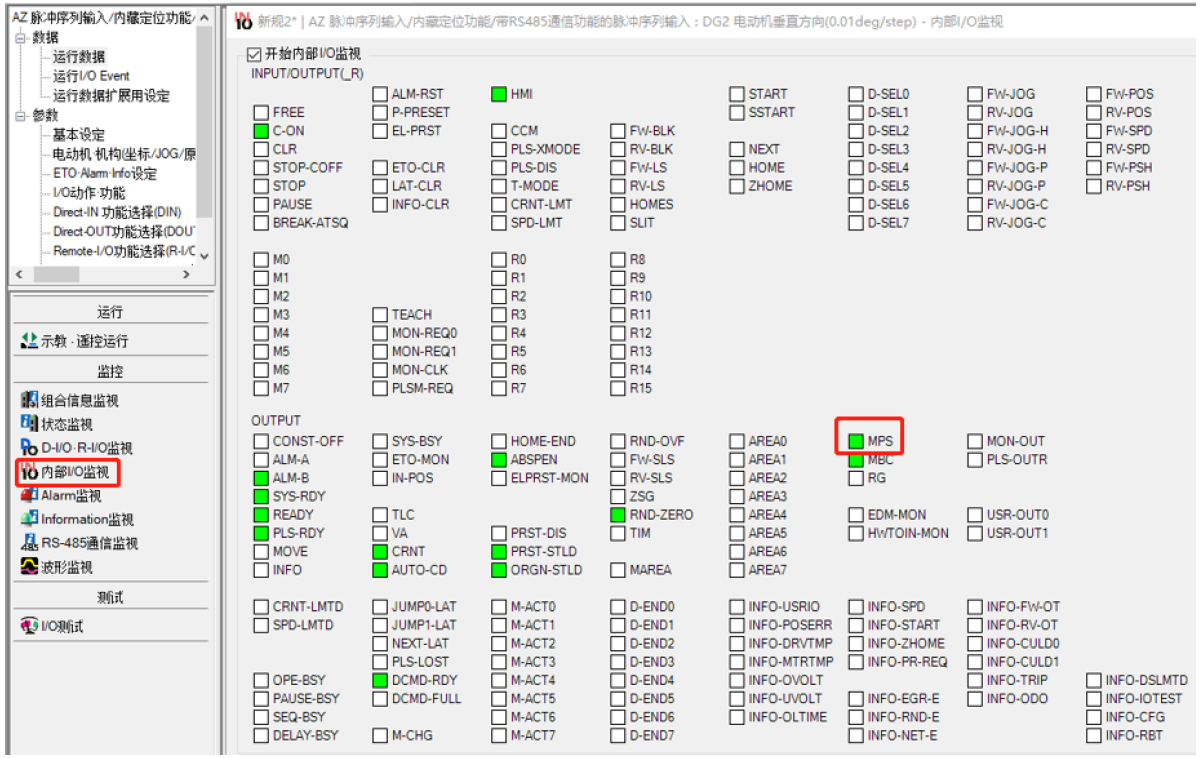Collapse the 数据 tree node
This screenshot has height=758, width=1202.
point(21,38)
